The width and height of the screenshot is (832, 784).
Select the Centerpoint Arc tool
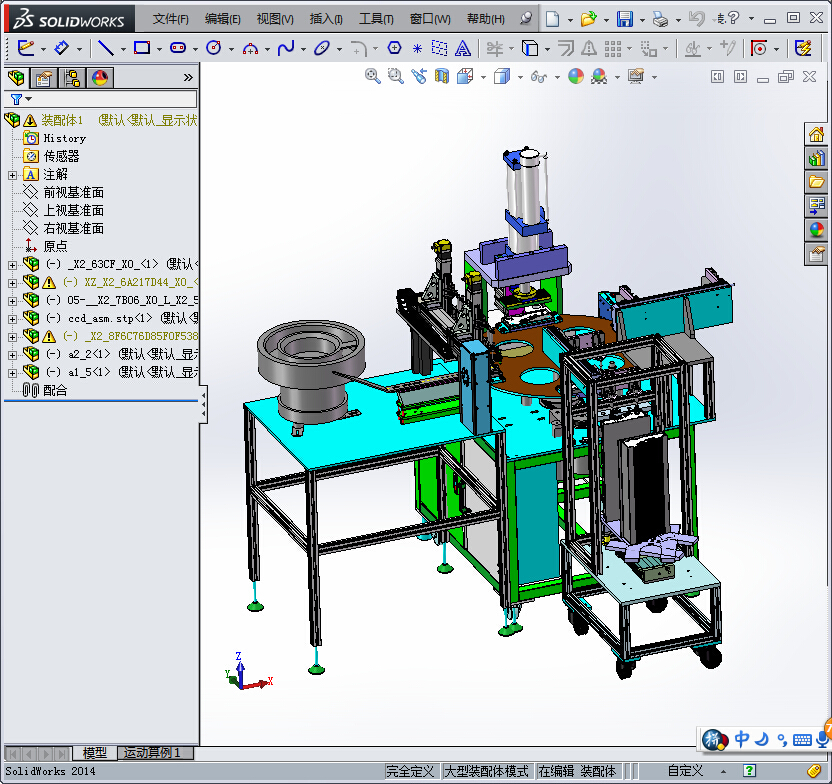[x=250, y=49]
